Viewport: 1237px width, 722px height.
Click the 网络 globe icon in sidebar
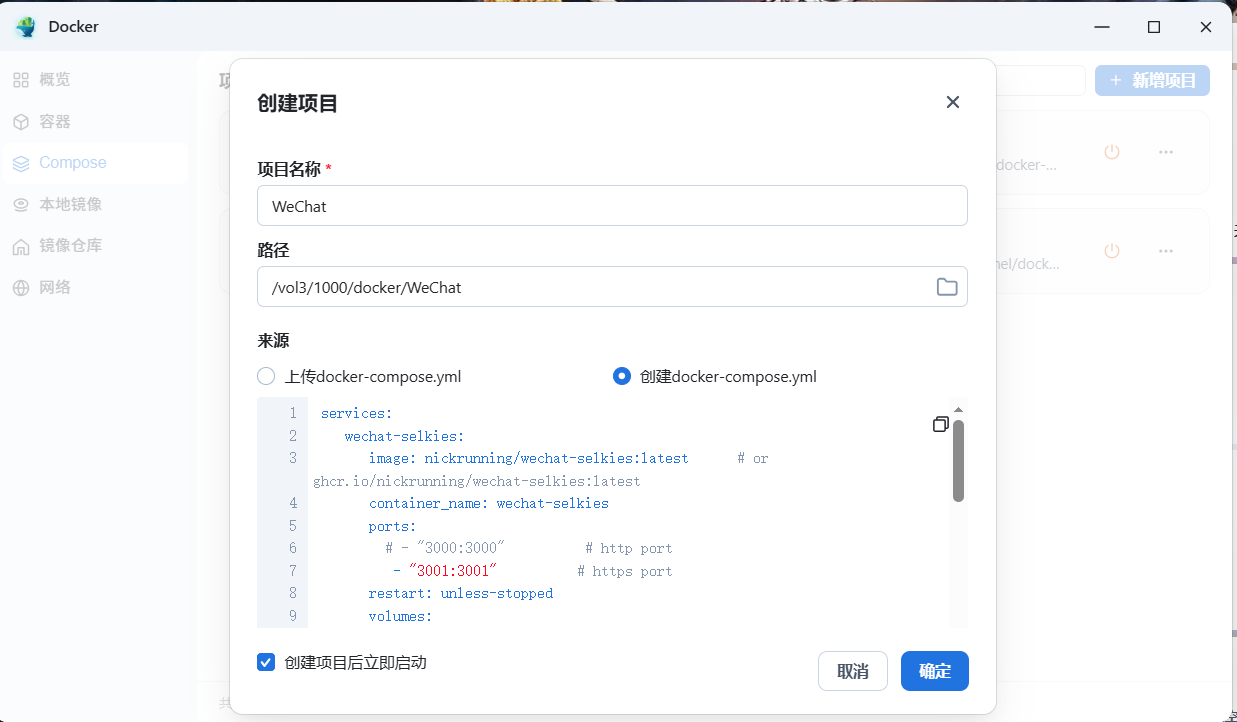(21, 288)
